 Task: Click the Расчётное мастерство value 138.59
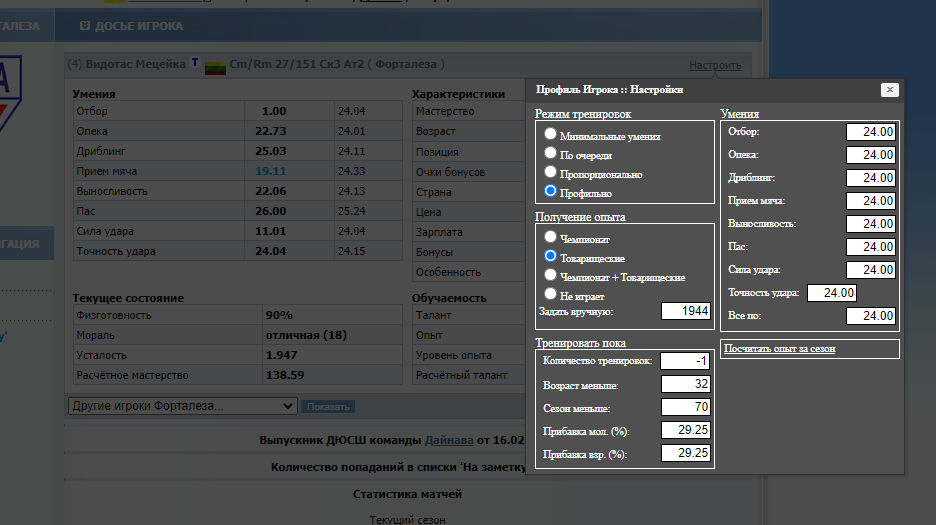285,375
